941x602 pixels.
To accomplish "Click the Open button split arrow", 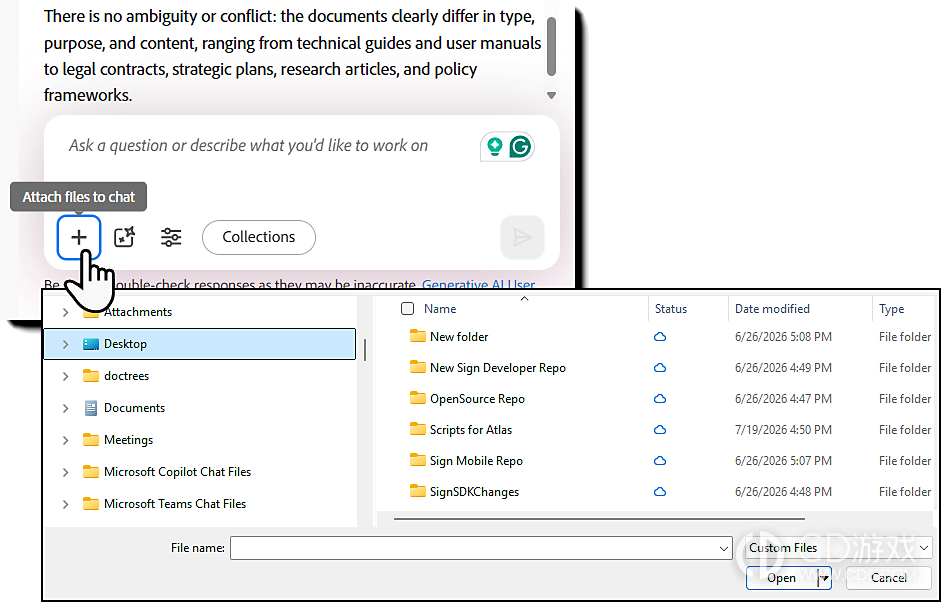I will click(x=825, y=578).
